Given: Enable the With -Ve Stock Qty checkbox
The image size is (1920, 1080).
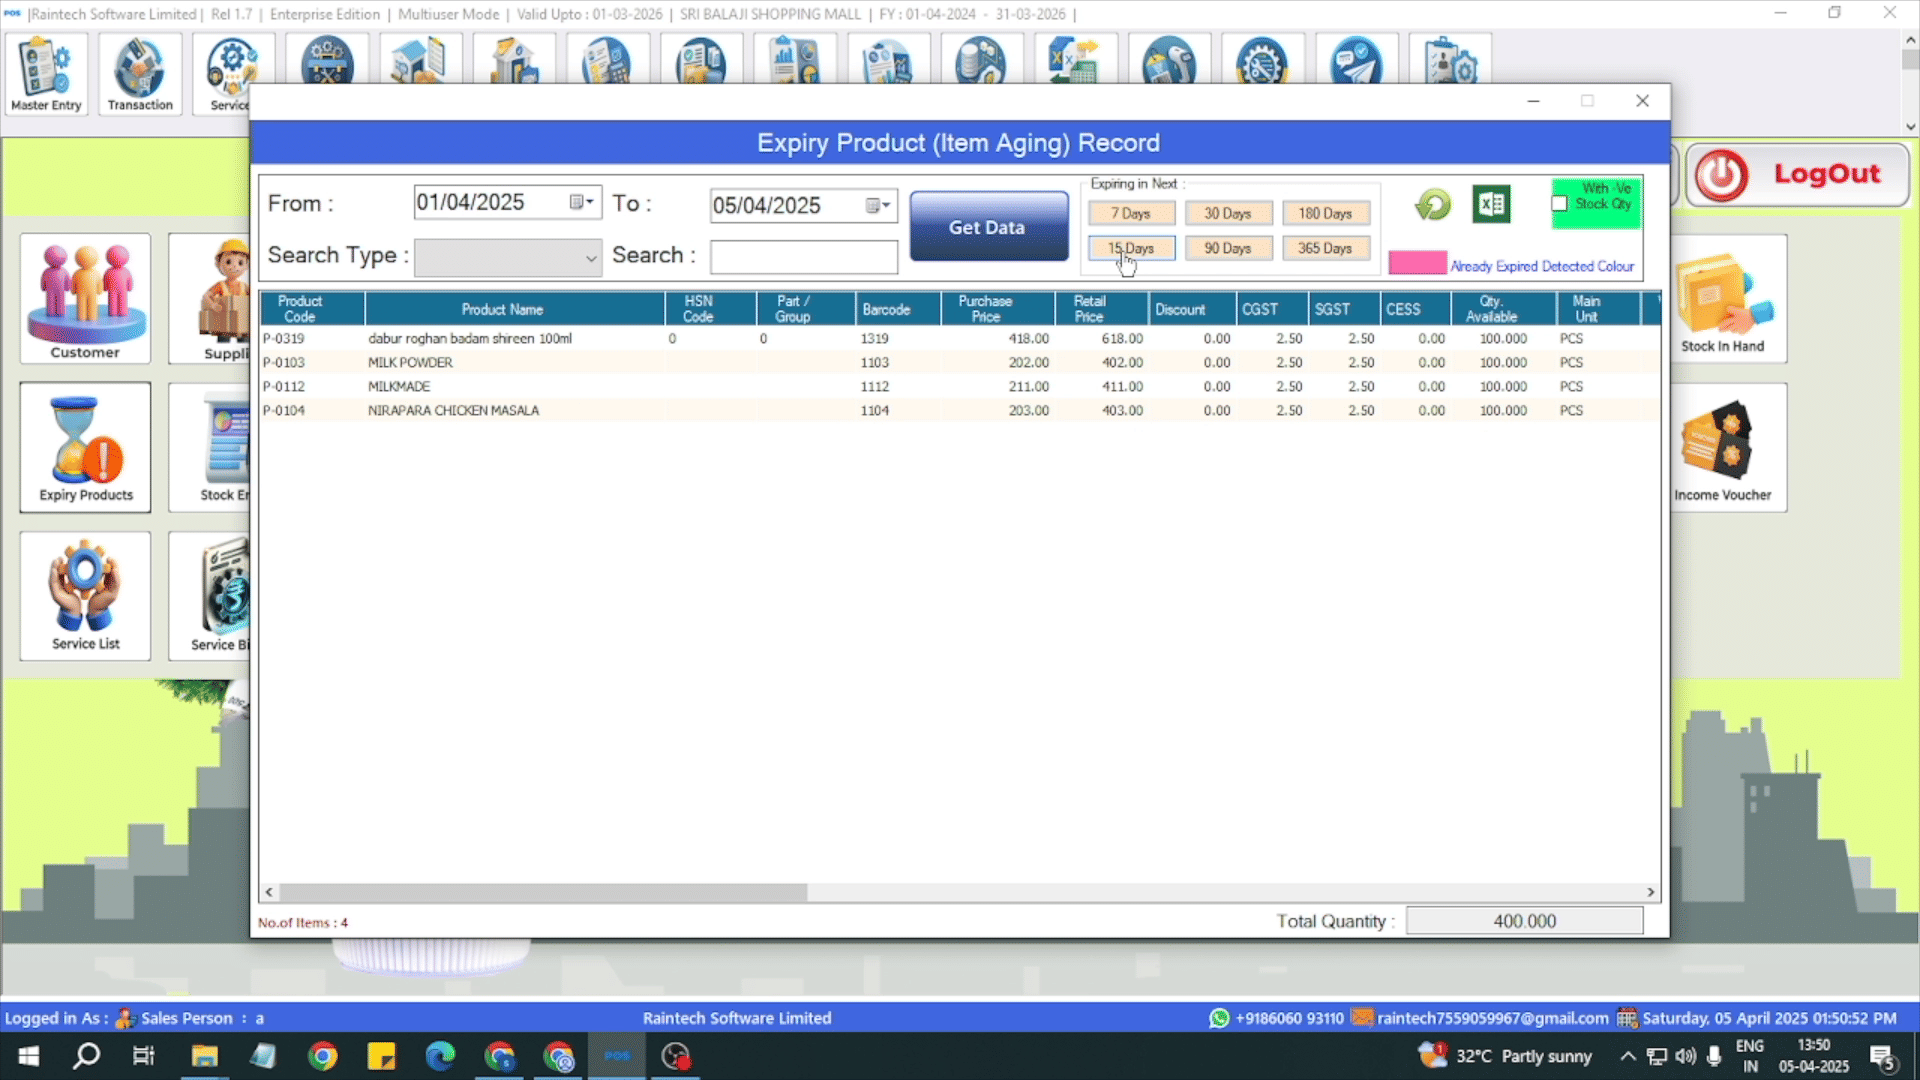Looking at the screenshot, I should coord(1559,204).
